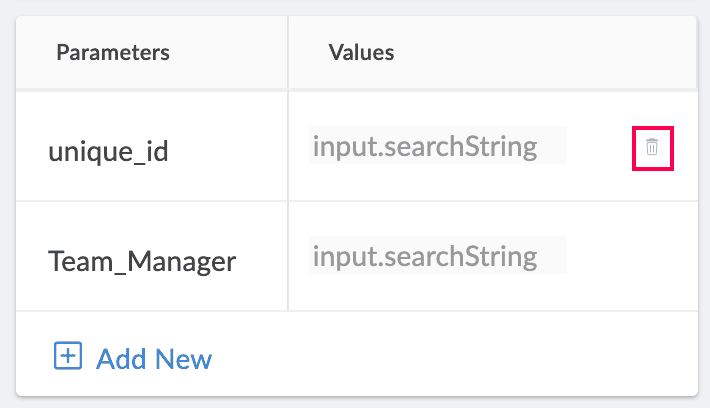Click the input.searchString placeholder in Team_Manager row
Screen dimensions: 710x408
coord(425,256)
